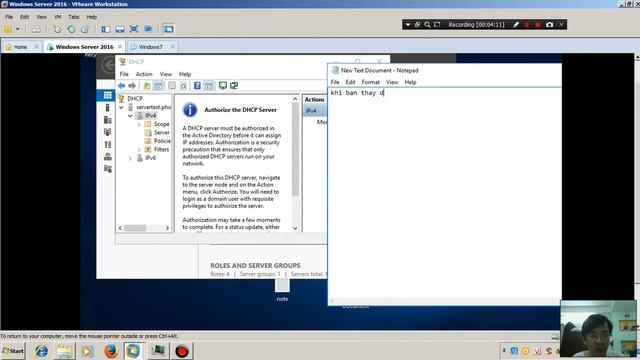Click VMware thumbnail bar icon

coord(120,29)
